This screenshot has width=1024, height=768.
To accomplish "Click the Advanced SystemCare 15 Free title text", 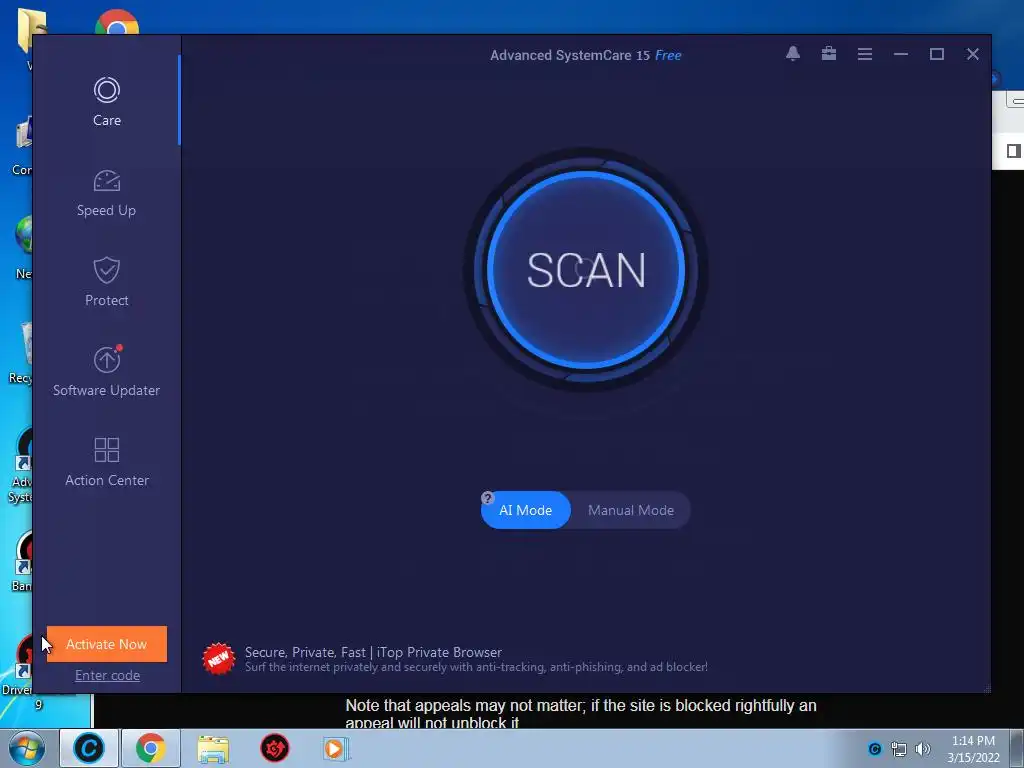I will pyautogui.click(x=585, y=56).
